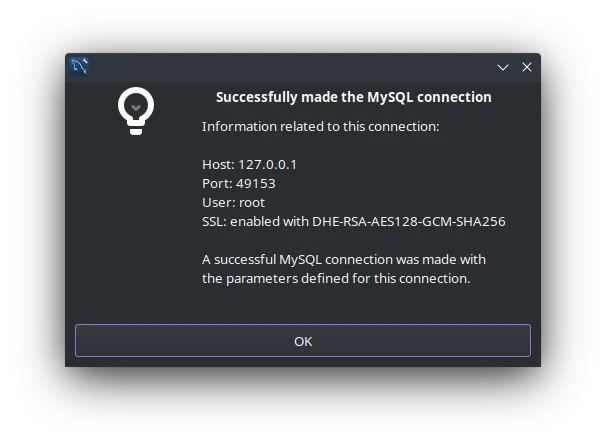Click the 'Port:' label
The height and width of the screenshot is (444, 606).
[x=217, y=183]
